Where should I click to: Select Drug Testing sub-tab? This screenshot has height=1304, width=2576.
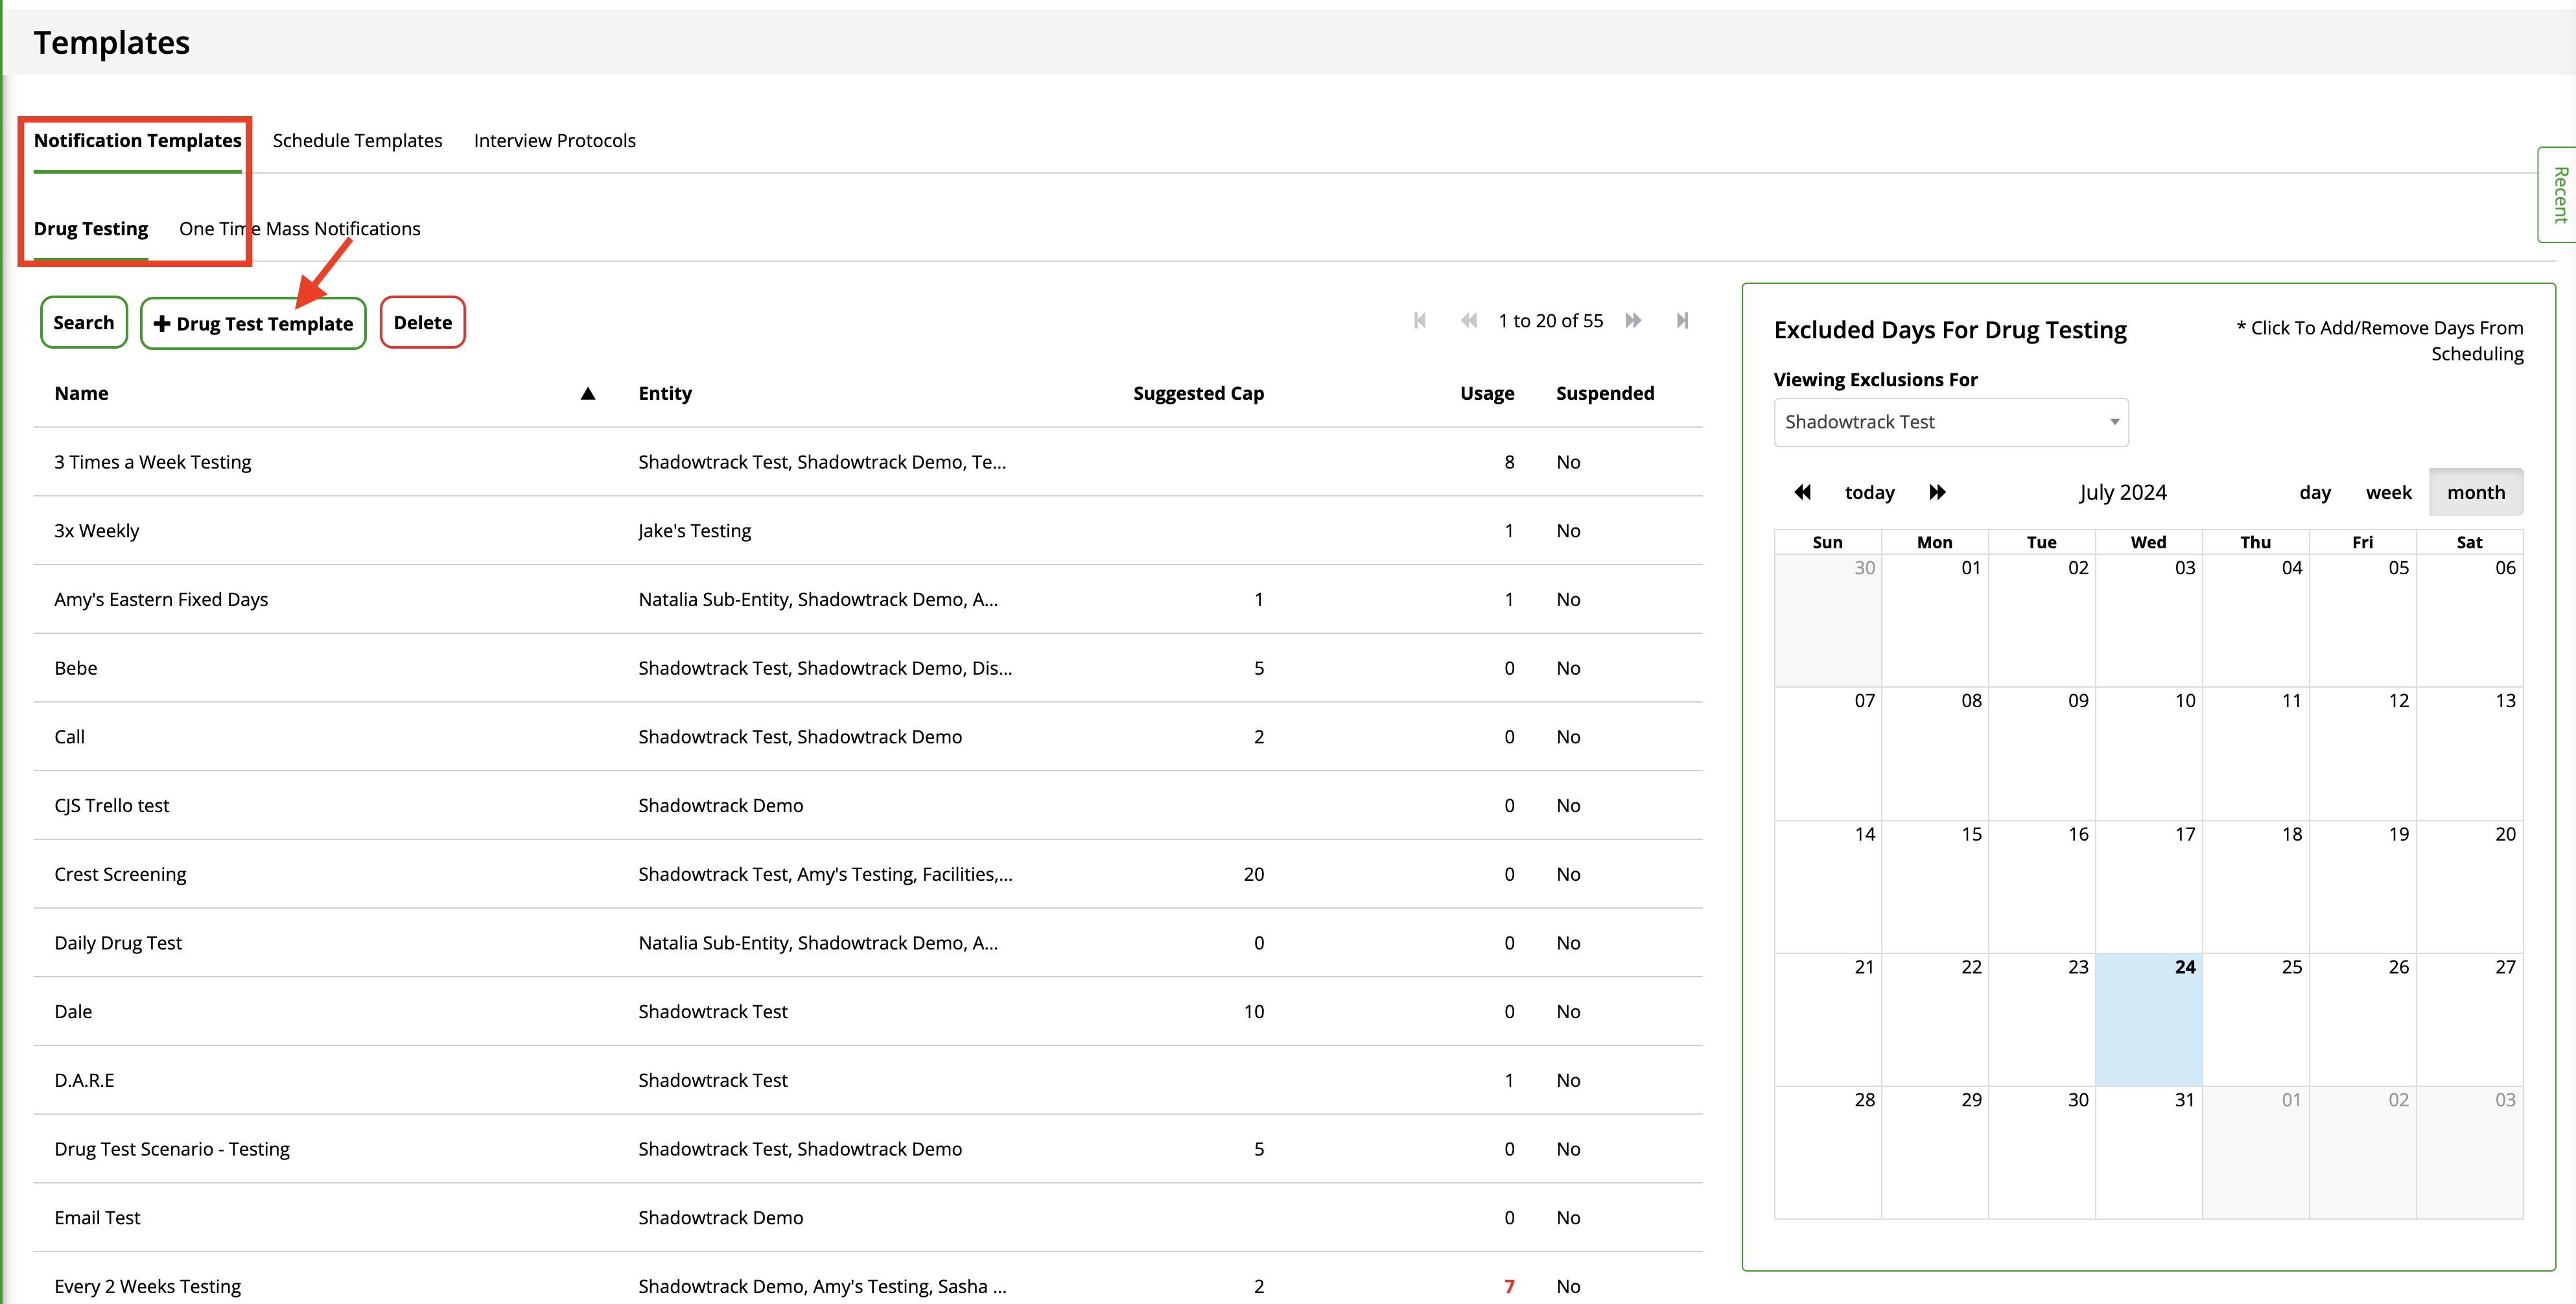pos(90,229)
